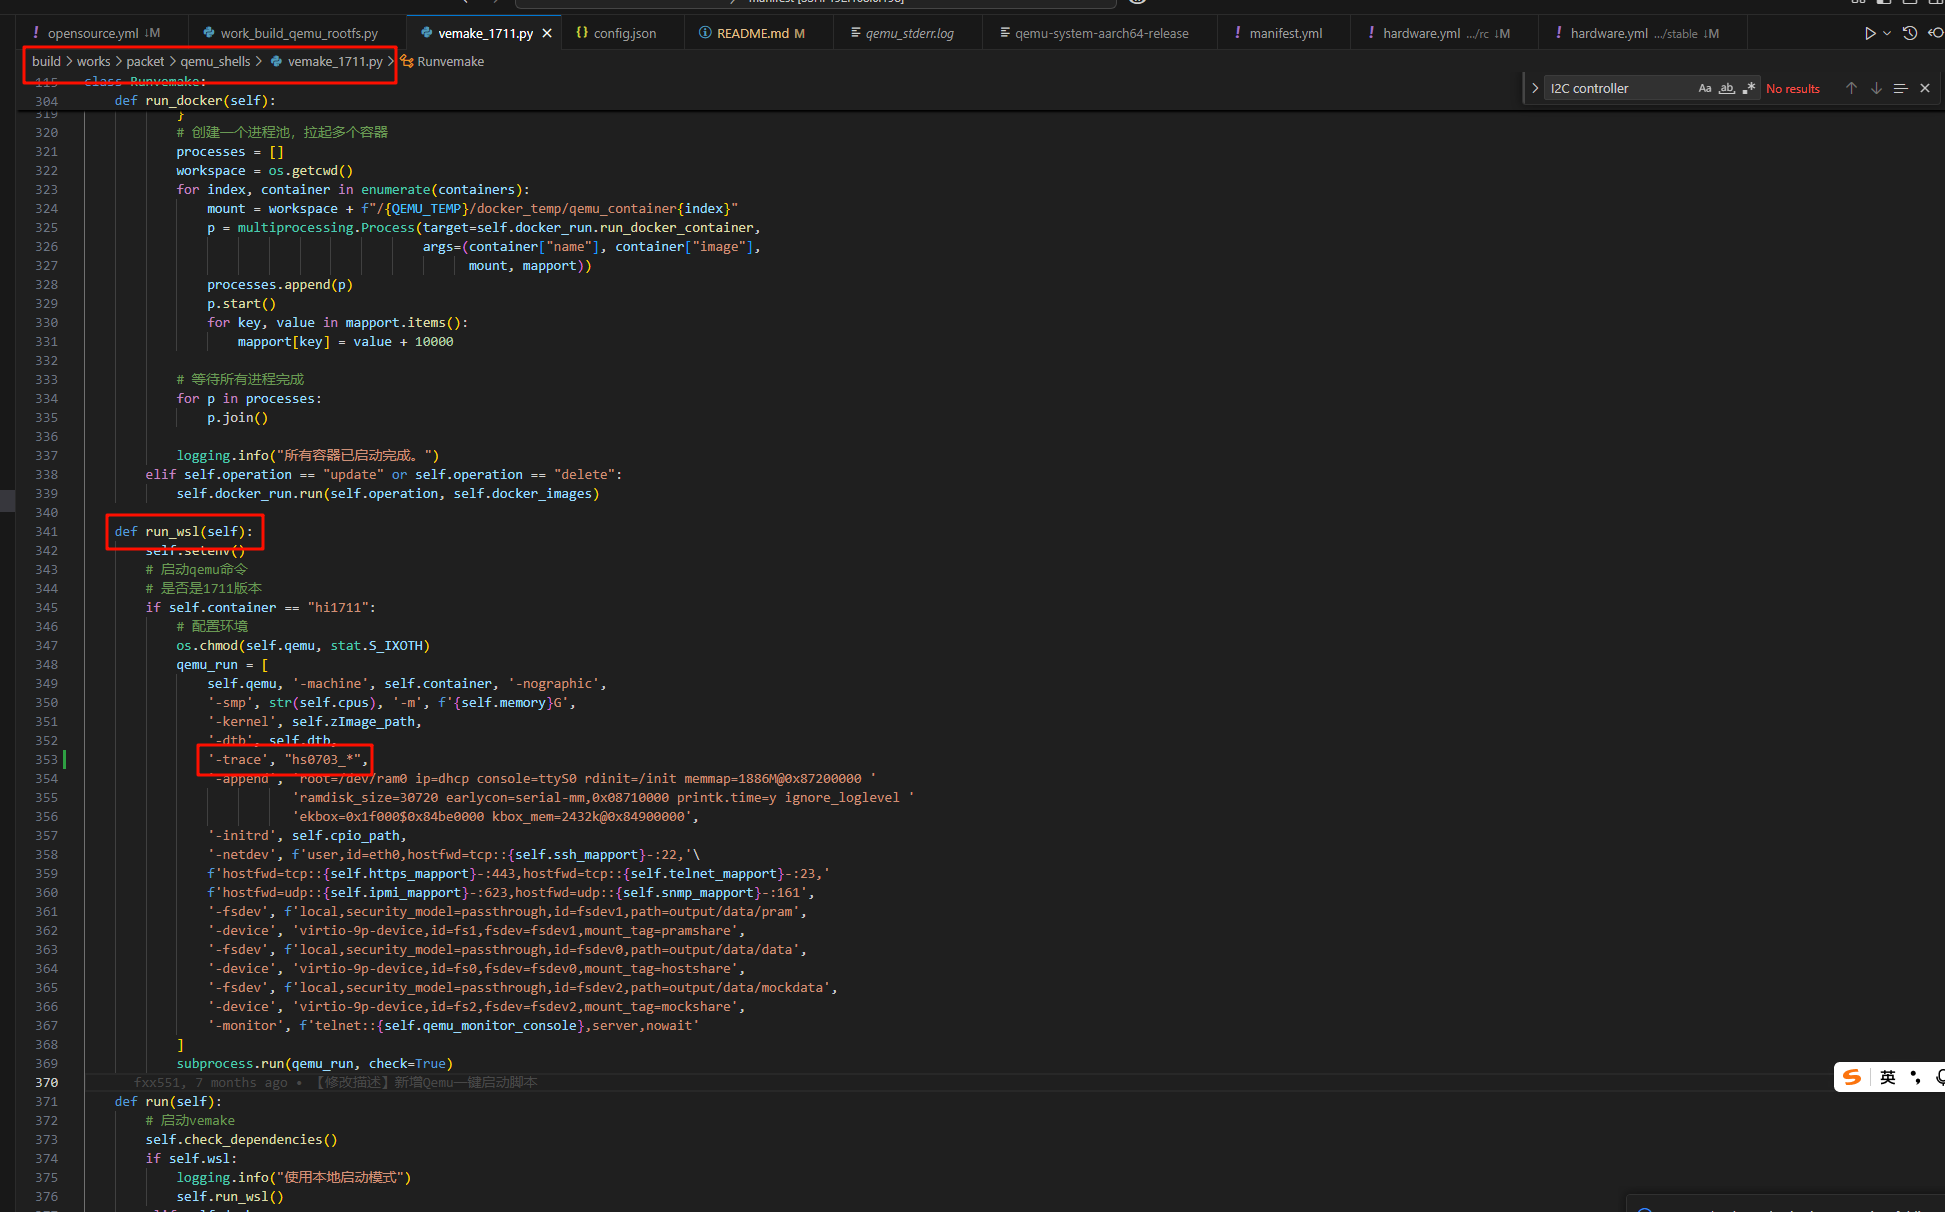Toggle Use Regular Expression in find
The width and height of the screenshot is (1945, 1212).
pyautogui.click(x=1748, y=88)
